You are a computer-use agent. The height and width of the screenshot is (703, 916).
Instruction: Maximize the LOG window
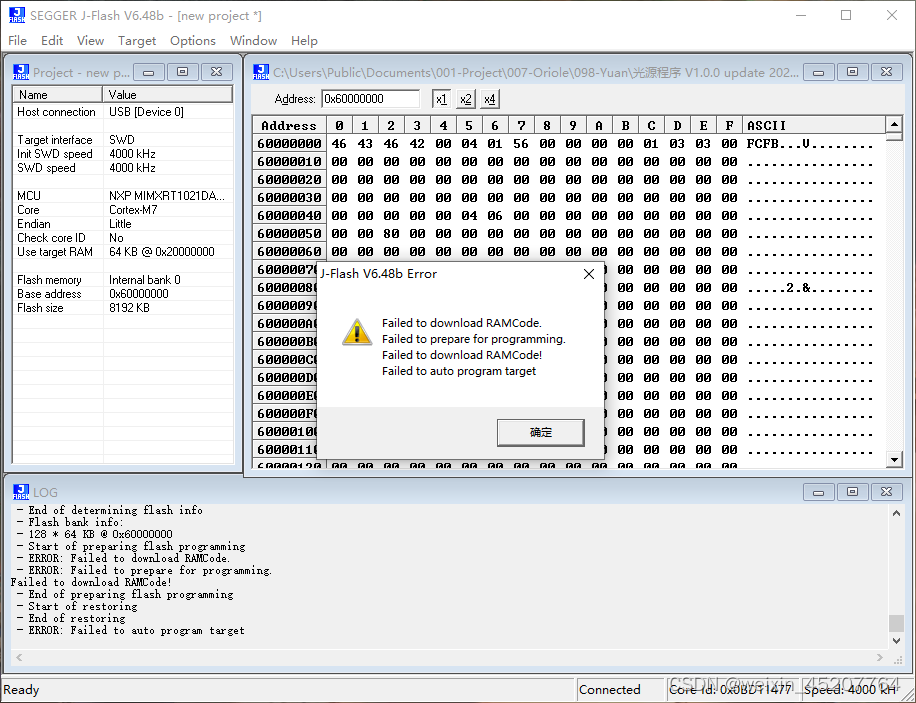click(x=852, y=492)
